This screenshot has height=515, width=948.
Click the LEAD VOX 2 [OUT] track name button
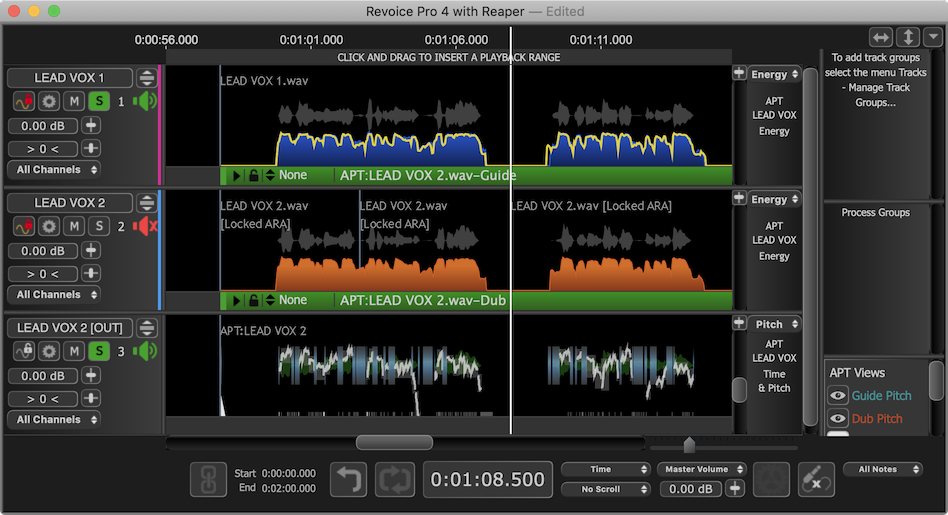pyautogui.click(x=70, y=327)
